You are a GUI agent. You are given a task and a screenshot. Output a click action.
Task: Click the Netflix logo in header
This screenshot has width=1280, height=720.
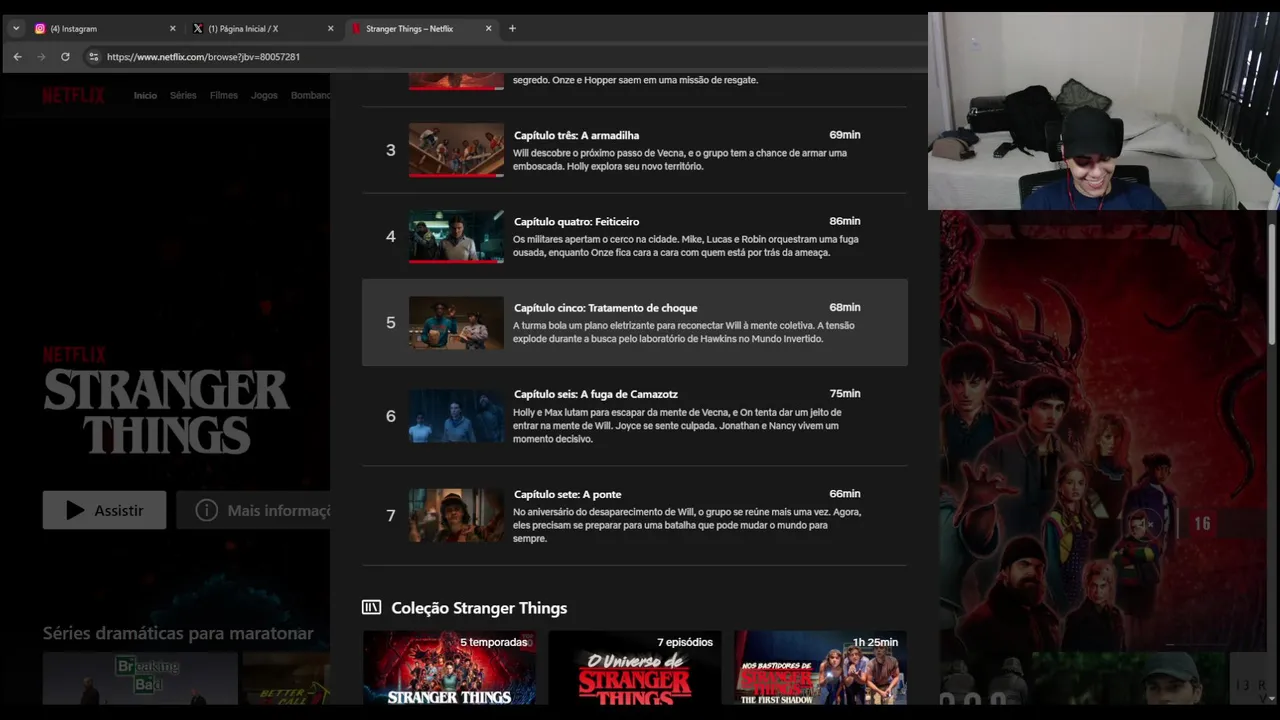(x=73, y=95)
